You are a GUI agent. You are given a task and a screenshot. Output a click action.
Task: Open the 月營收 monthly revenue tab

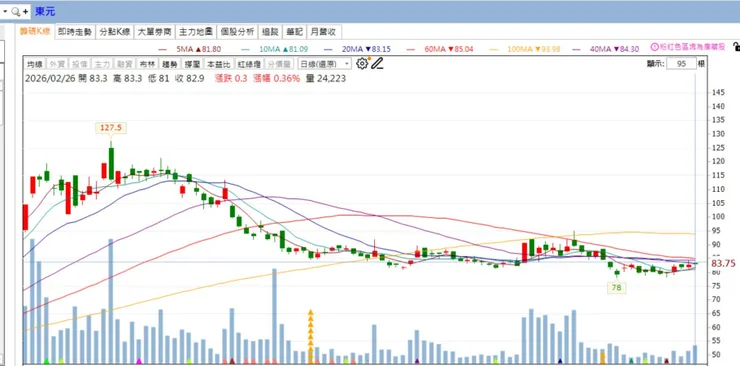pyautogui.click(x=324, y=32)
